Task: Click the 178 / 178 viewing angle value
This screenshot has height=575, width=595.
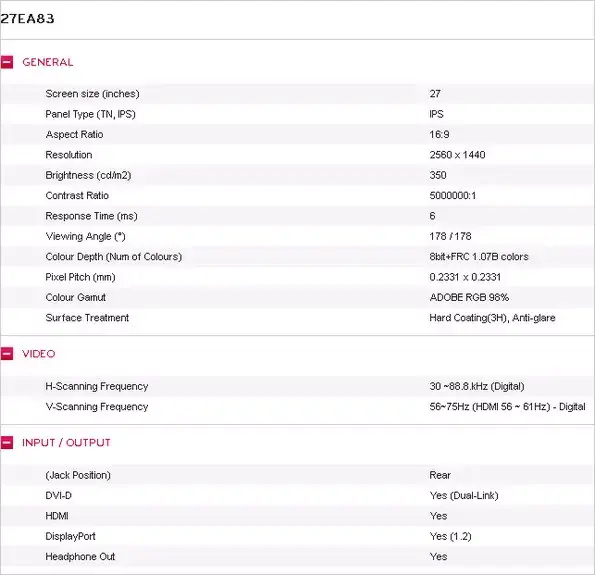Action: [450, 236]
